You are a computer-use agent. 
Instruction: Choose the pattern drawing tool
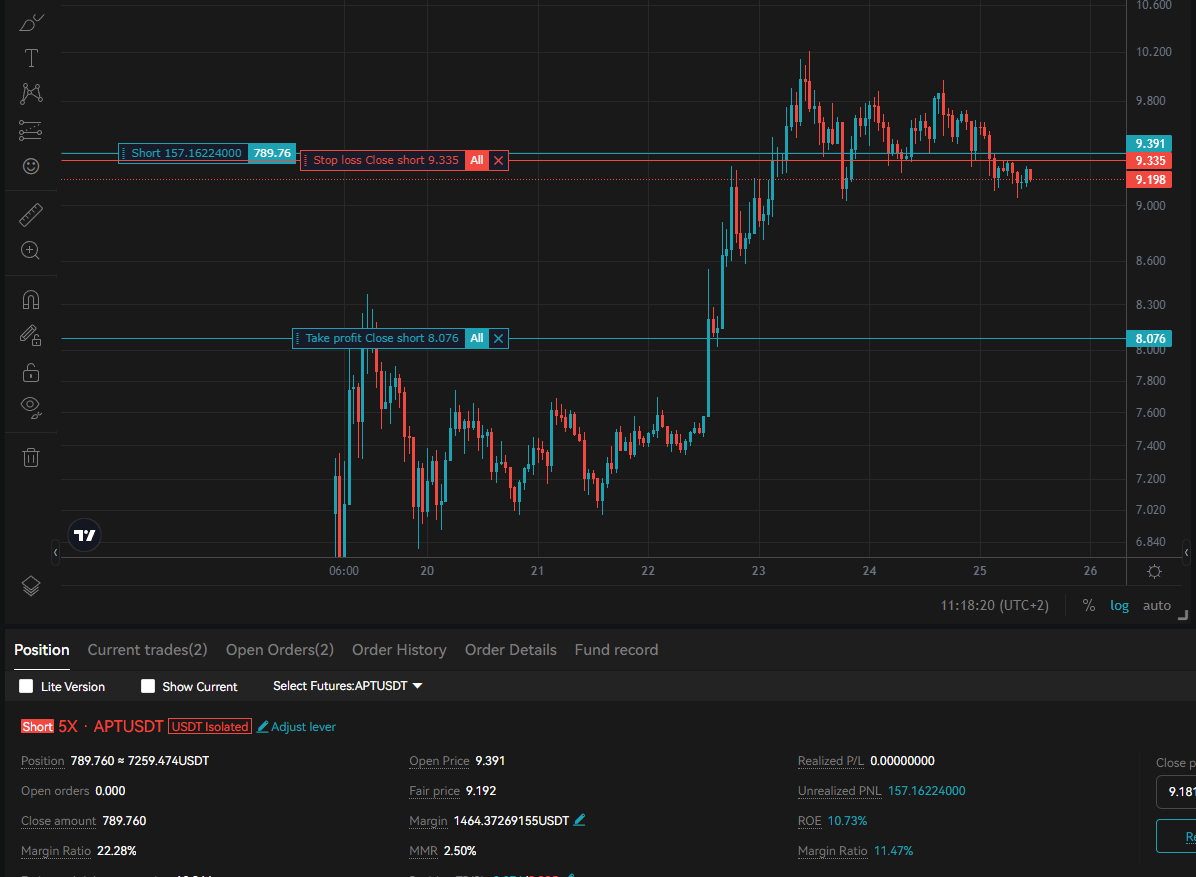tap(31, 94)
